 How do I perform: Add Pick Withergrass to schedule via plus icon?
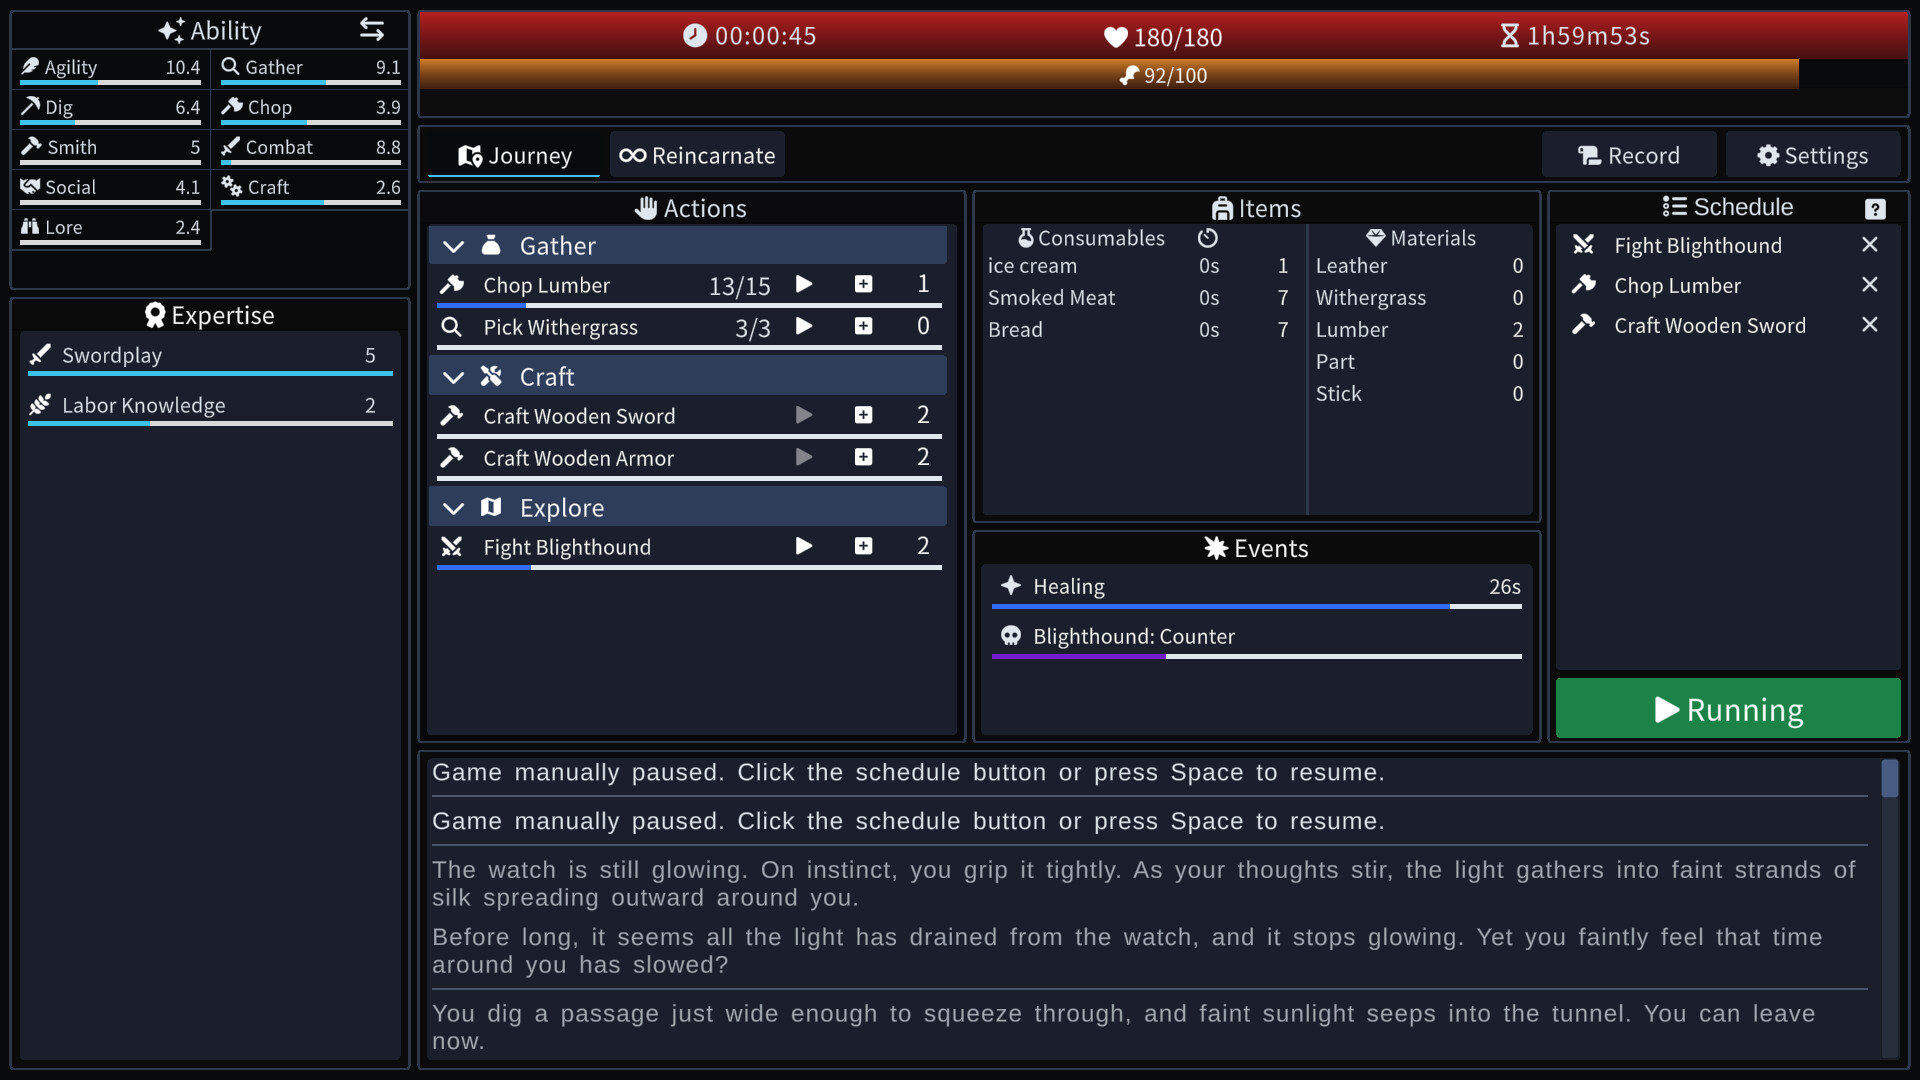(x=864, y=327)
